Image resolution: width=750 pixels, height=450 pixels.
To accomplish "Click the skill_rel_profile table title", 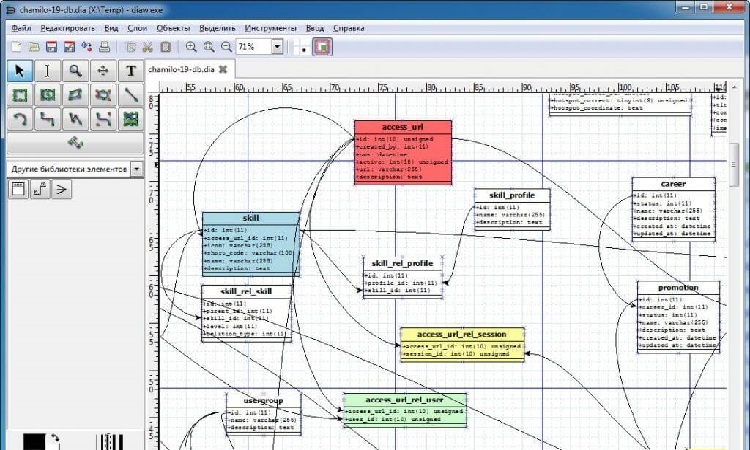I will click(402, 263).
